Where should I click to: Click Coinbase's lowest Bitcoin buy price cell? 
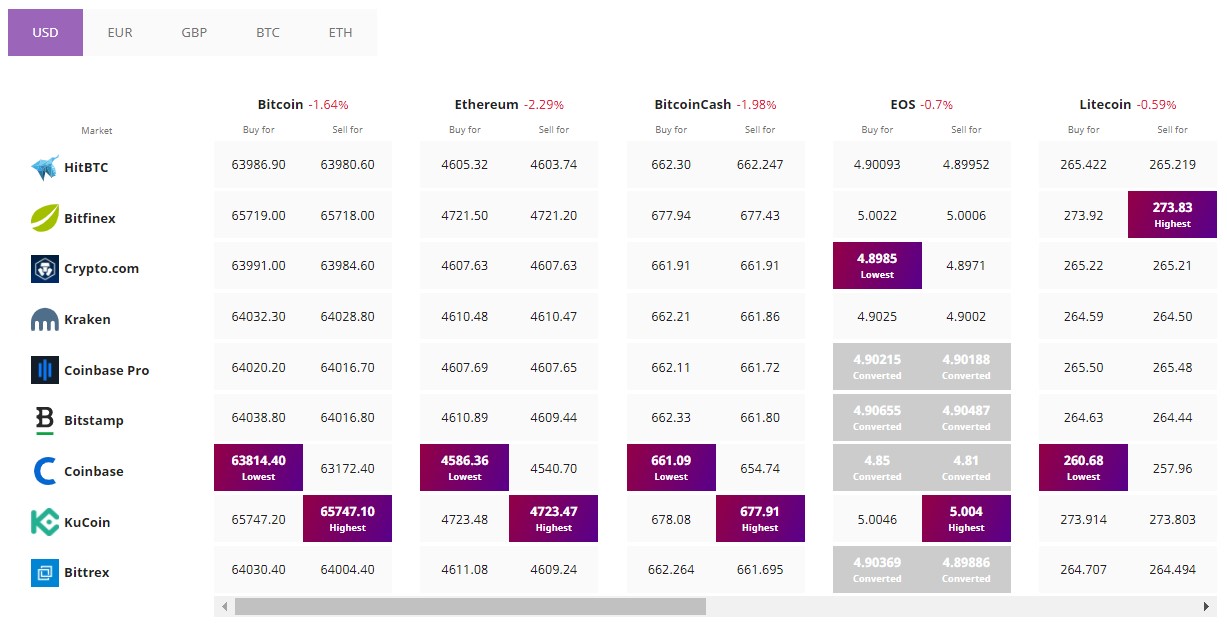(258, 467)
